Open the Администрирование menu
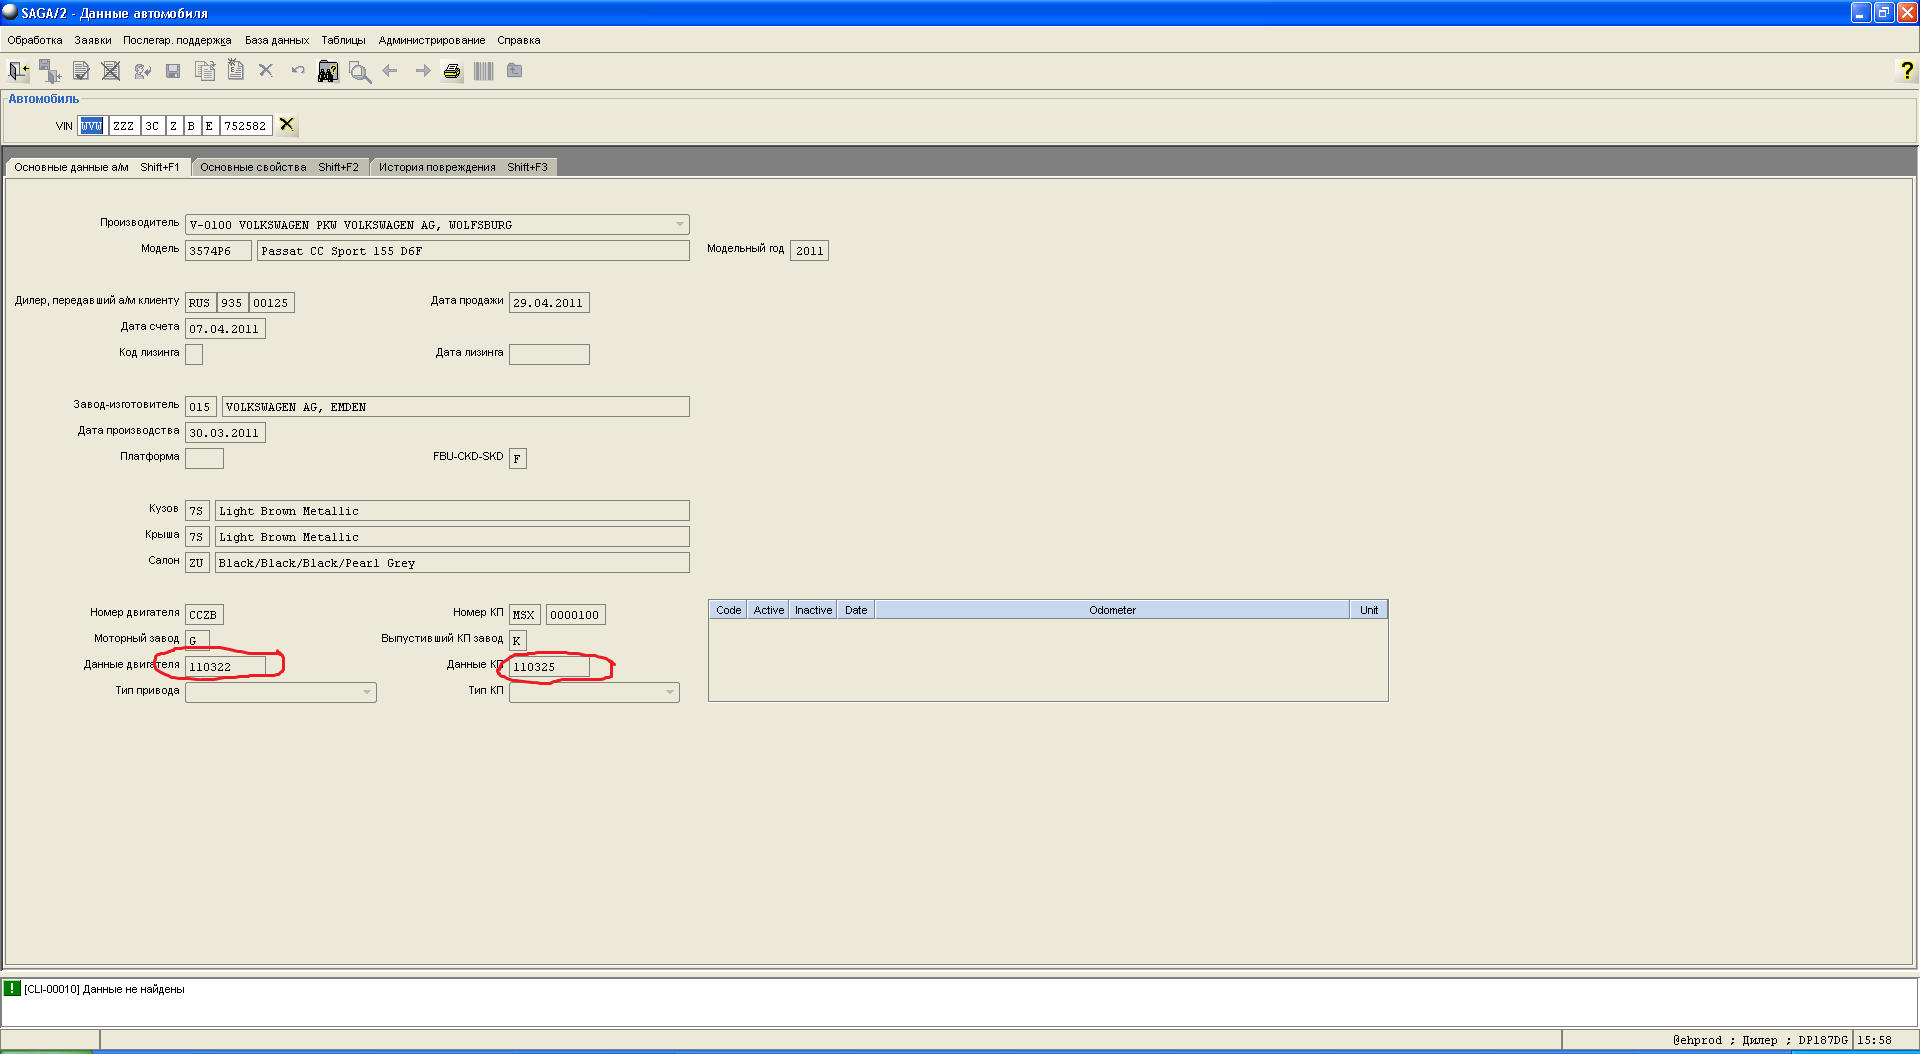The height and width of the screenshot is (1054, 1920). [x=431, y=40]
